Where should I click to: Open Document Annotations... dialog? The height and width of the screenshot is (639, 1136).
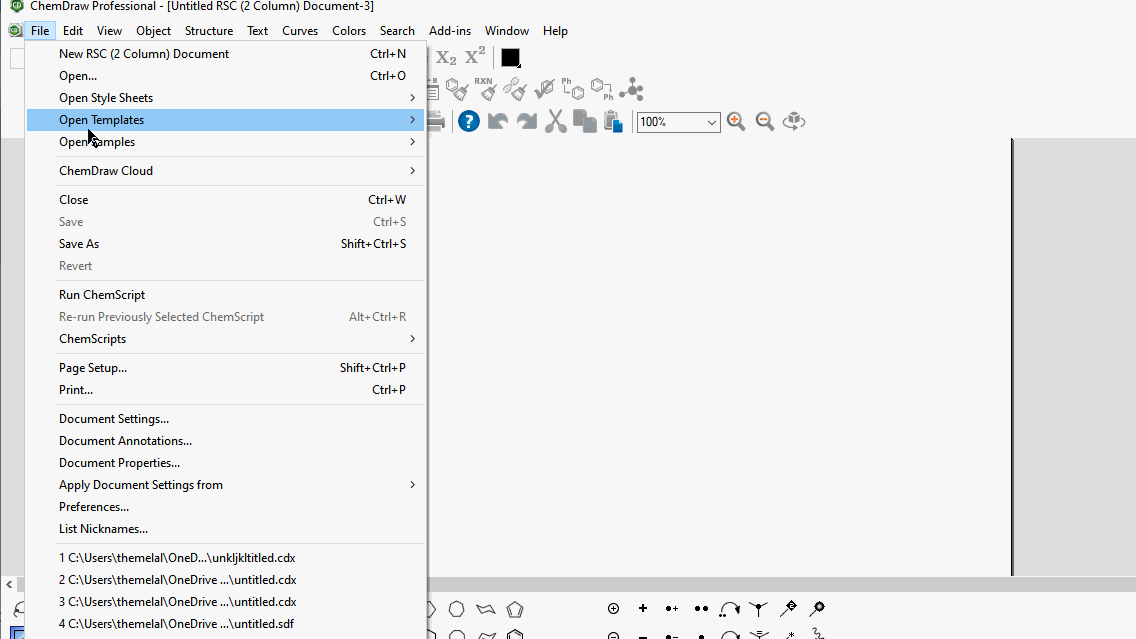(225, 441)
